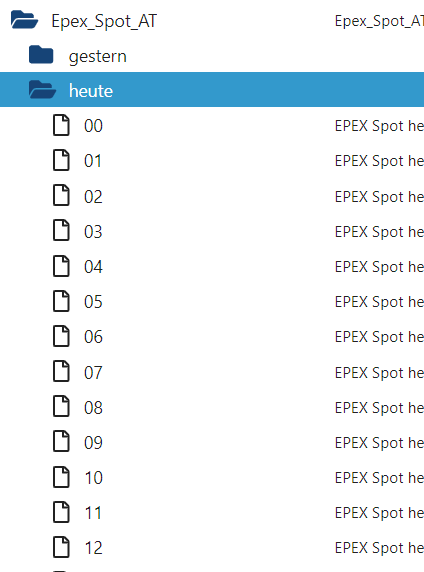Select the gestern folder label
Screen dimensions: 424x572
[x=97, y=56]
